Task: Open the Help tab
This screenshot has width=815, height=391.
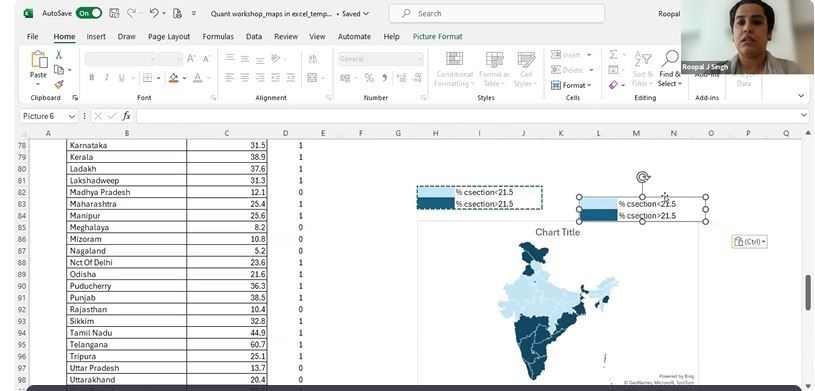Action: point(391,36)
